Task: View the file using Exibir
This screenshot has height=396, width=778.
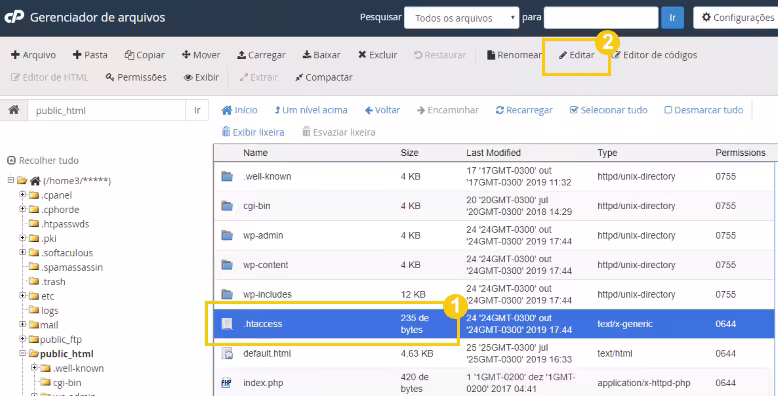Action: tap(201, 77)
